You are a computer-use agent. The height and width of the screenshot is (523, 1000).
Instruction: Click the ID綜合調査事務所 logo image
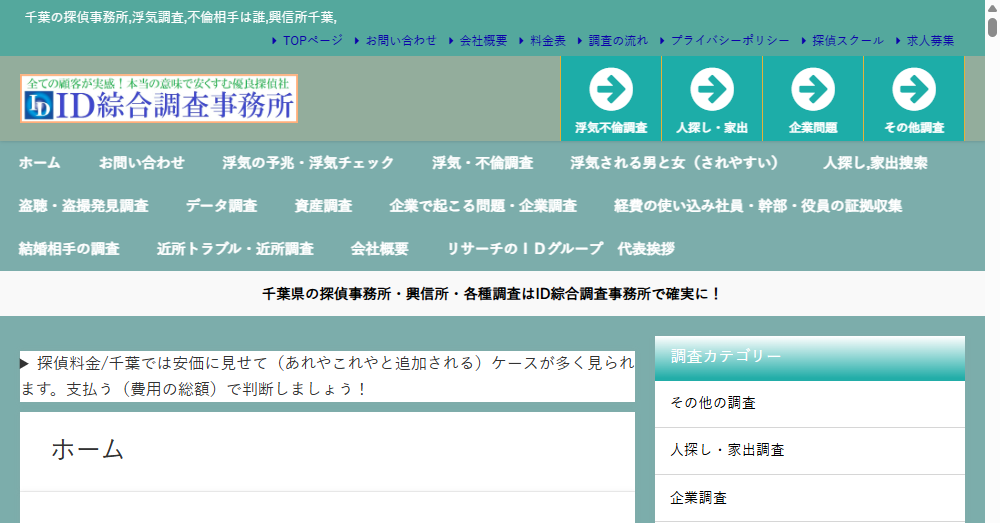pyautogui.click(x=159, y=98)
